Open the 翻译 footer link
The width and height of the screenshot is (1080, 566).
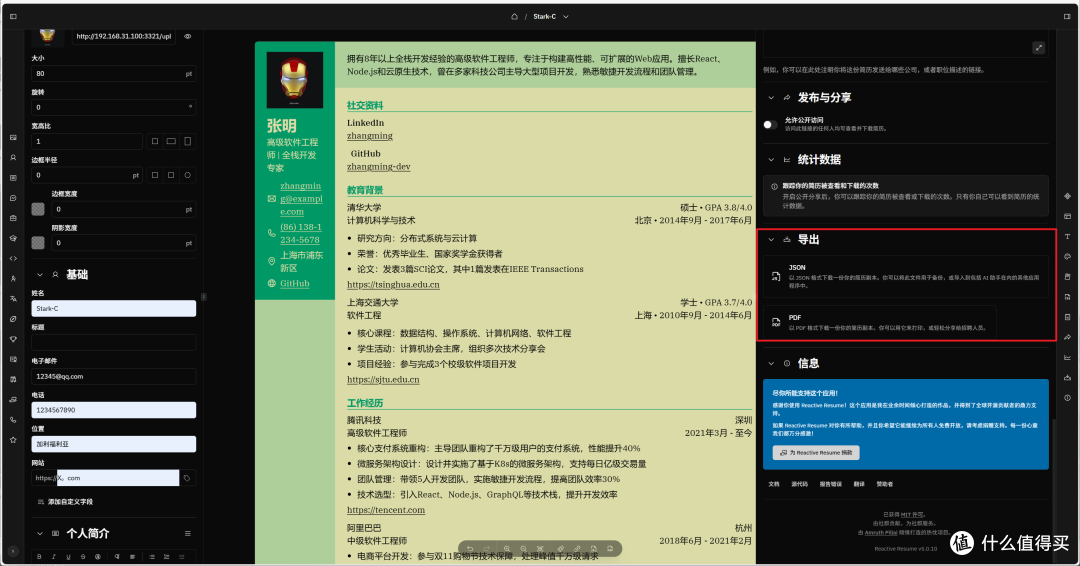coord(859,484)
